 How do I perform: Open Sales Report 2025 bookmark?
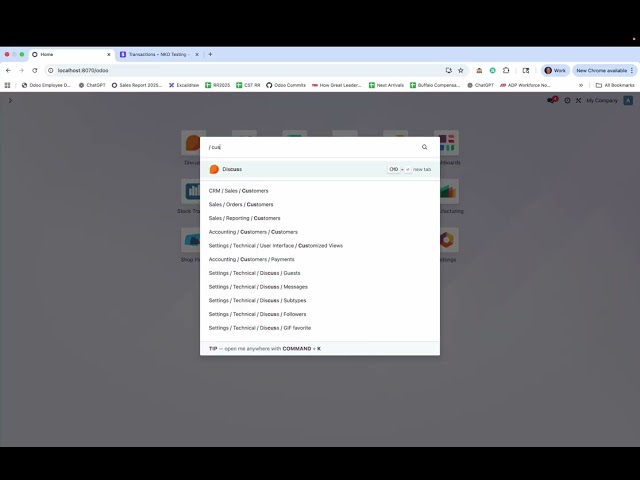click(x=137, y=85)
